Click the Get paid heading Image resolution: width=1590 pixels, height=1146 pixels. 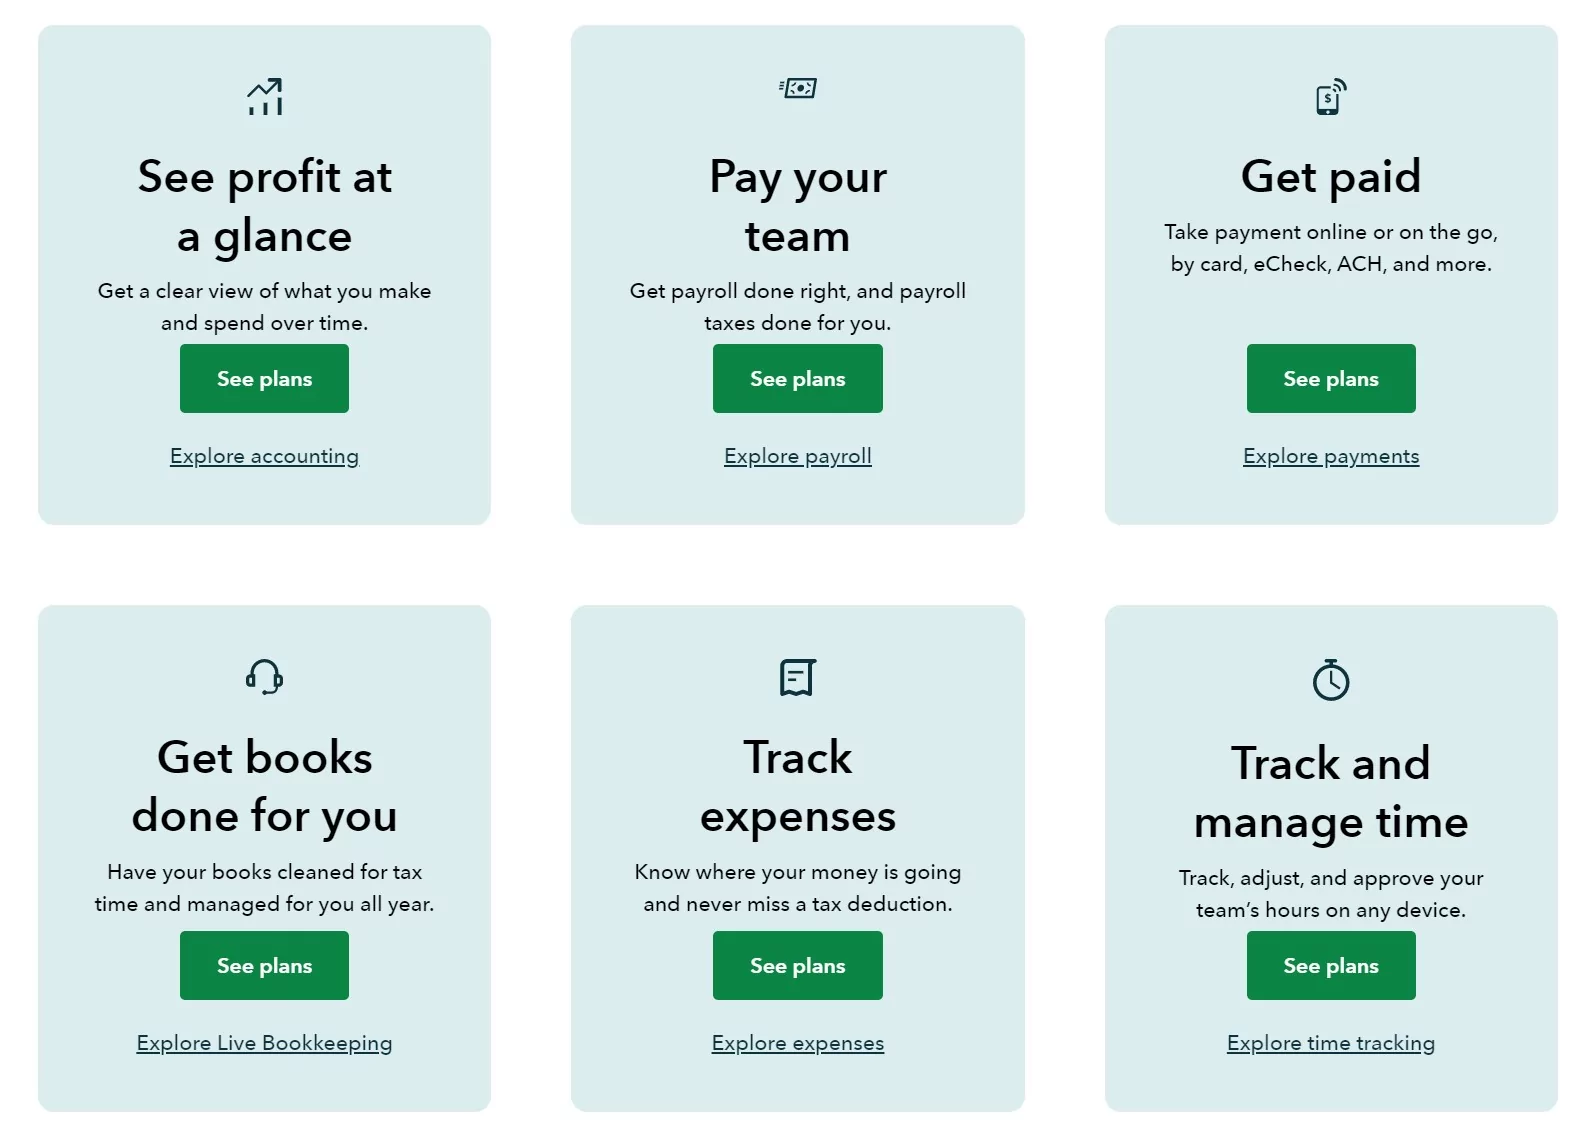pyautogui.click(x=1330, y=176)
